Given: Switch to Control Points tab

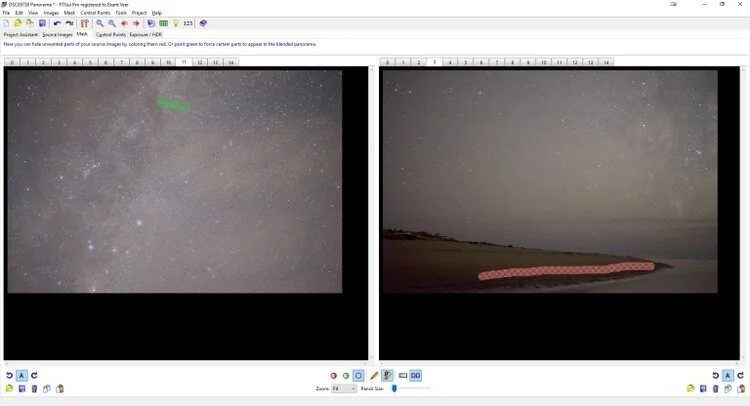Looking at the screenshot, I should coord(110,34).
